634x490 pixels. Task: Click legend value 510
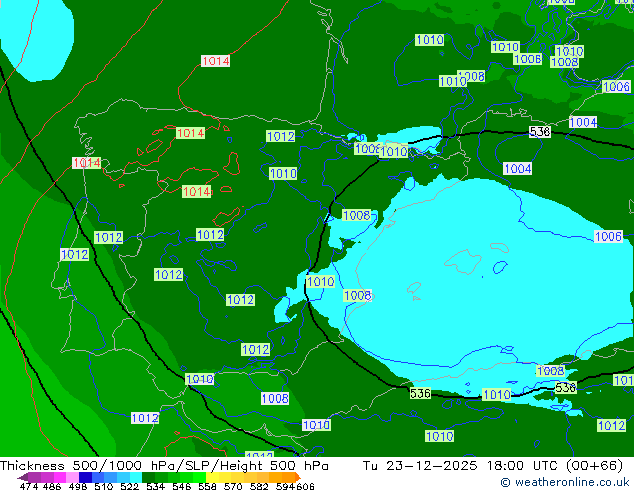pos(104,486)
